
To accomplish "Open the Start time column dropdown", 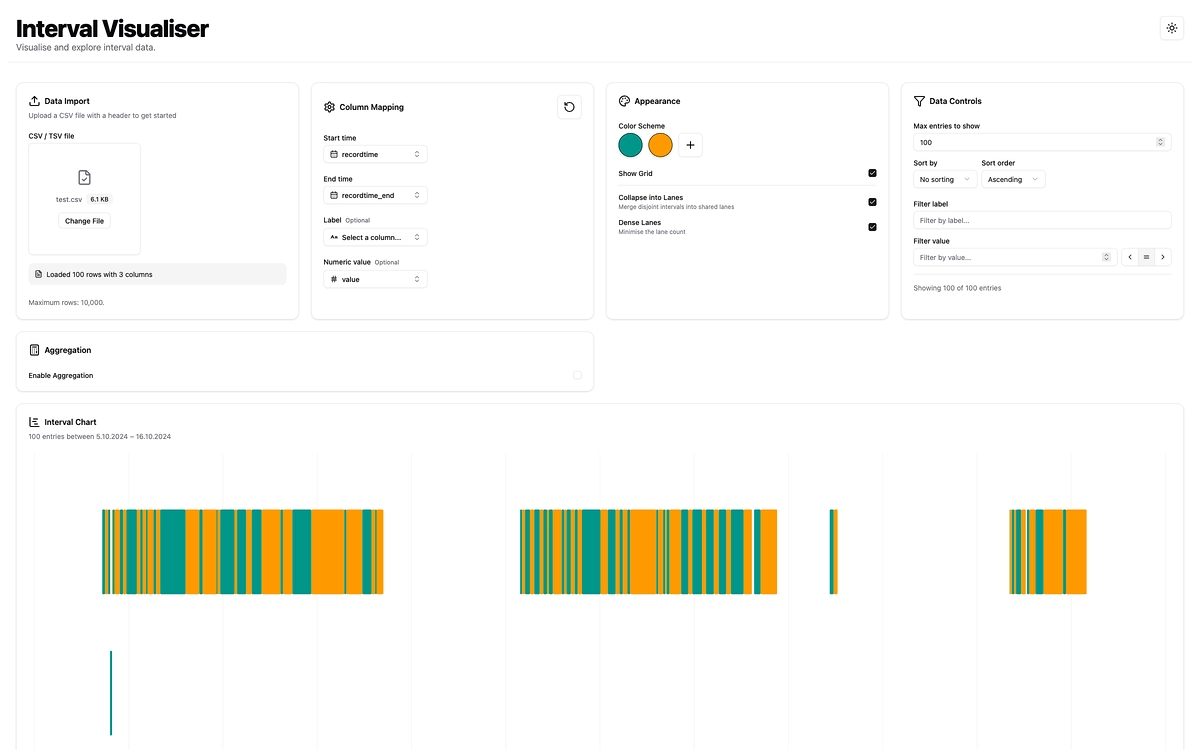I will click(x=375, y=154).
